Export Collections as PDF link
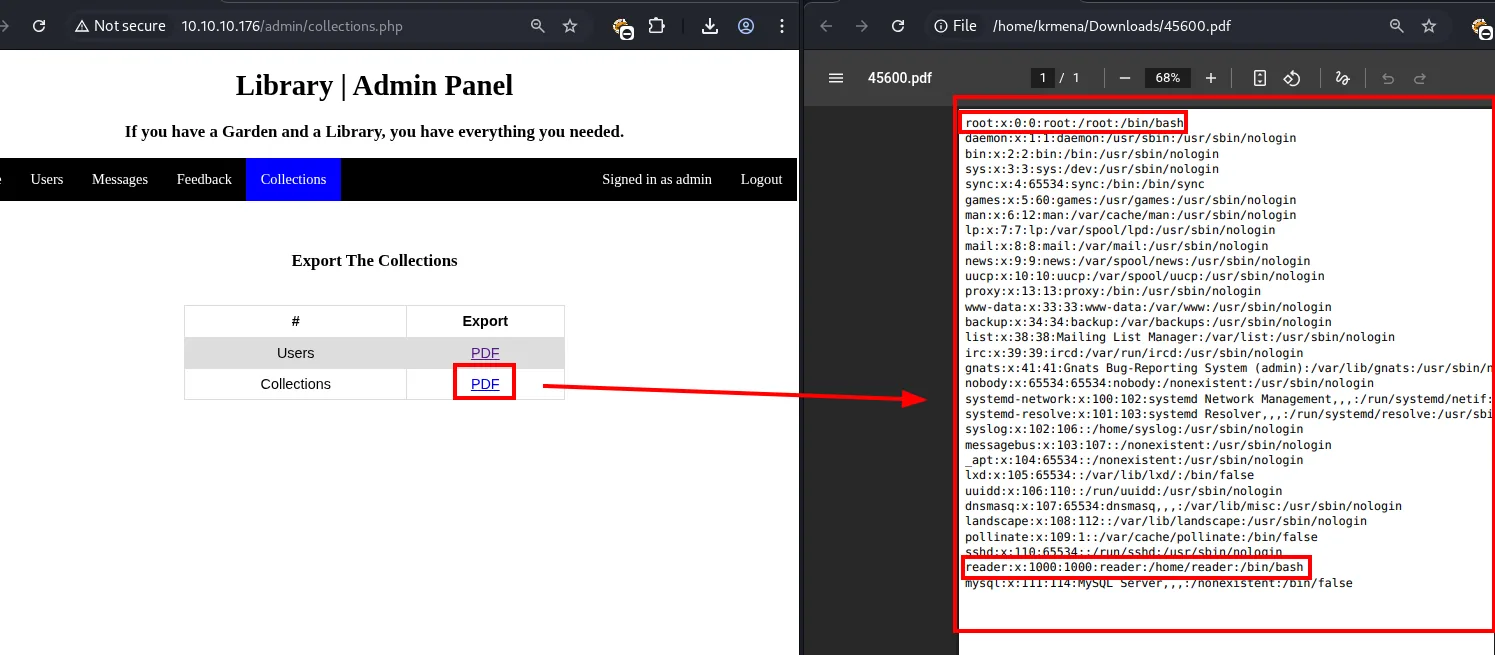 tap(485, 384)
